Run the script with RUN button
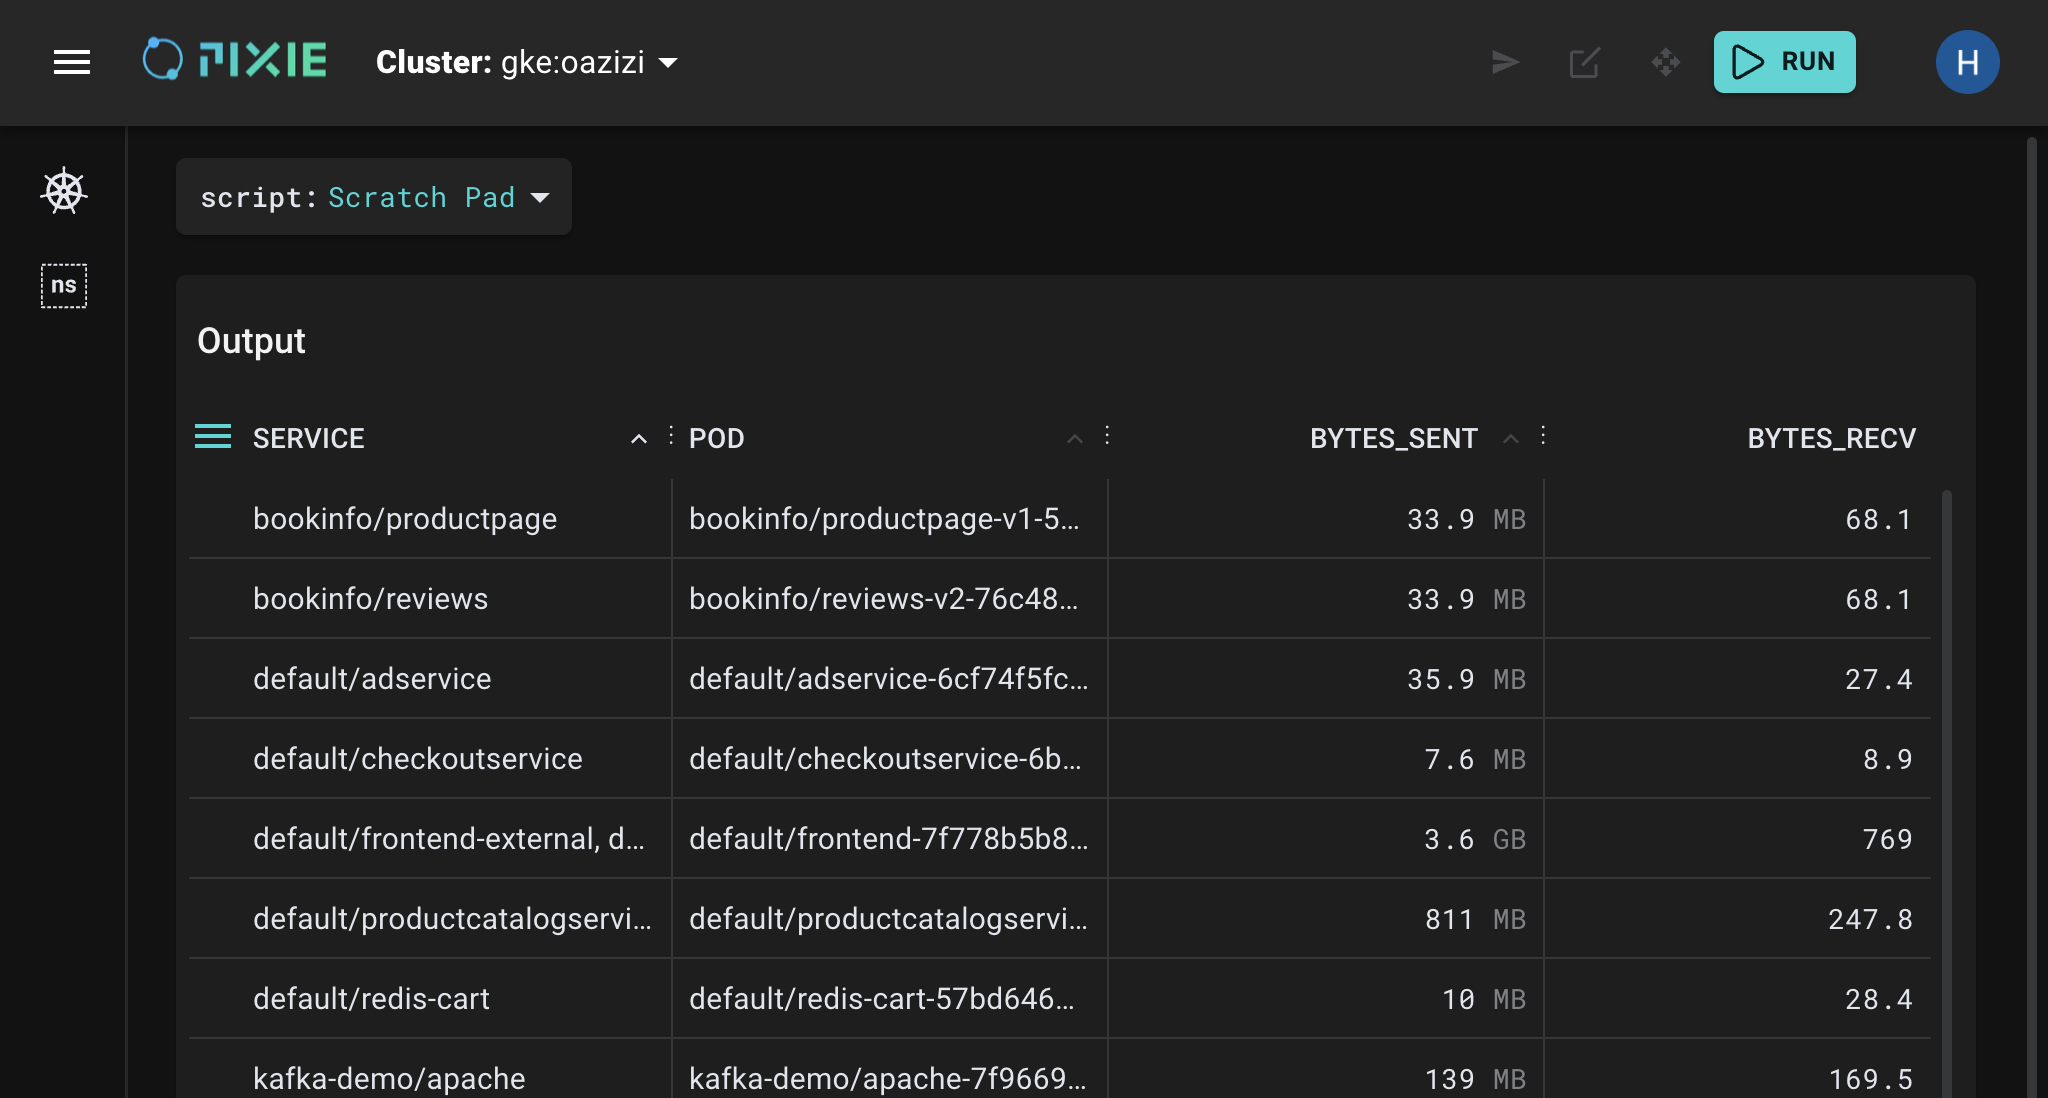Image resolution: width=2048 pixels, height=1098 pixels. click(x=1784, y=62)
